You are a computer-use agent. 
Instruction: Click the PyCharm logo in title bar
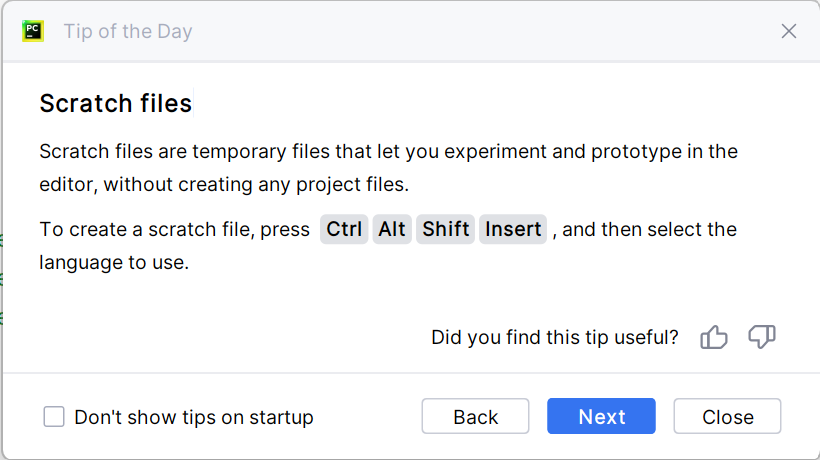33,31
